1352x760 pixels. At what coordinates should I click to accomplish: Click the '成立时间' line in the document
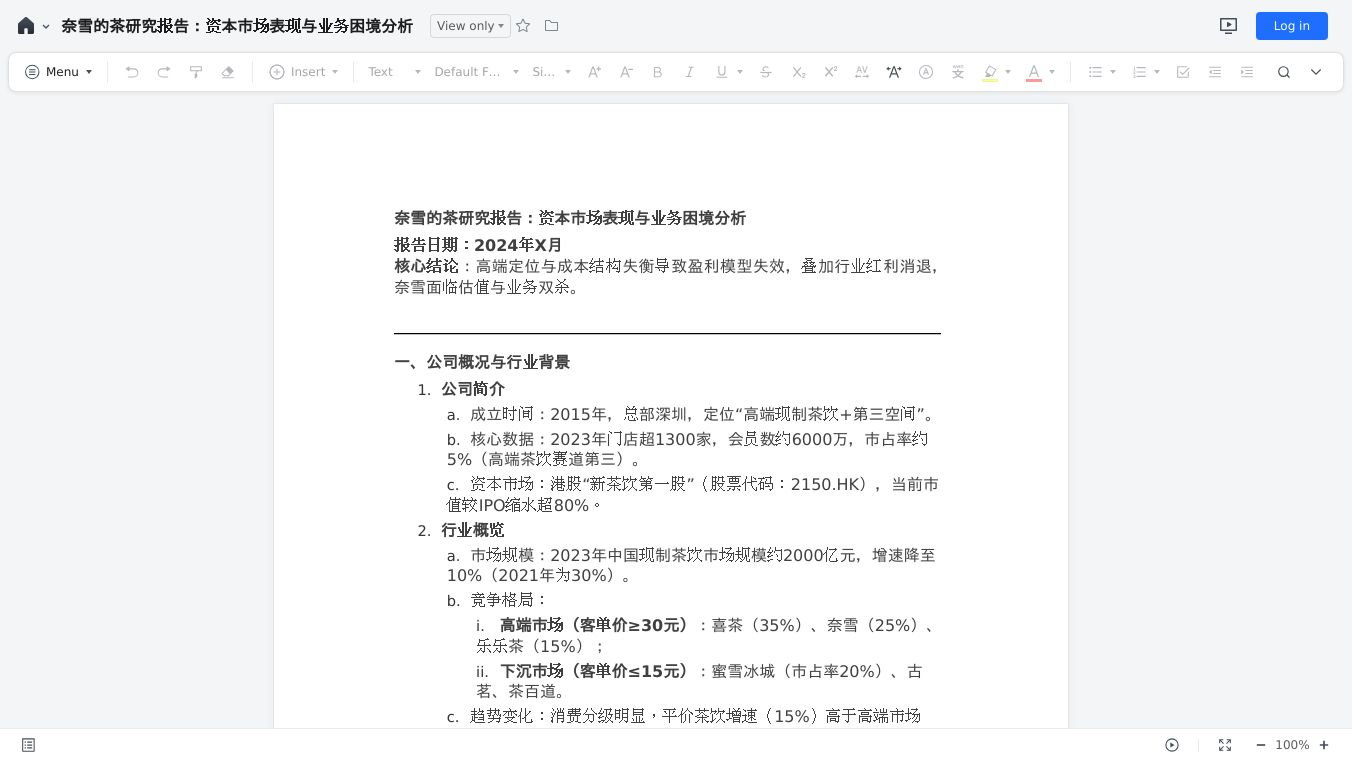(702, 414)
